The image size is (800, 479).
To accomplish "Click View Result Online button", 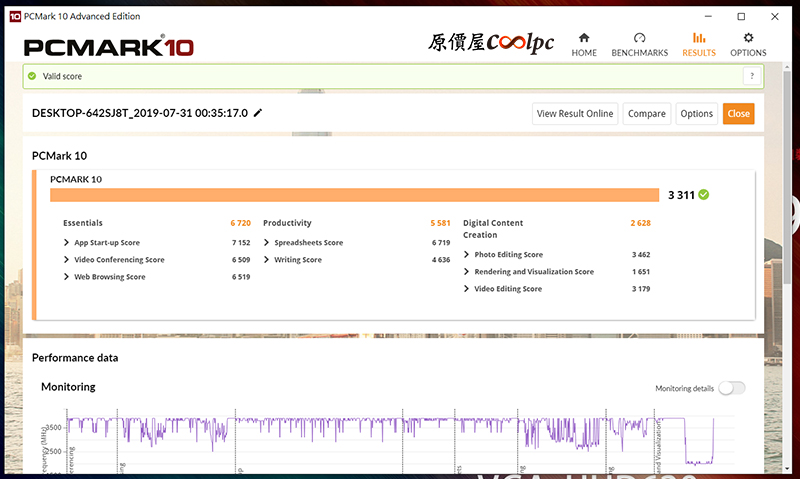I will 575,113.
